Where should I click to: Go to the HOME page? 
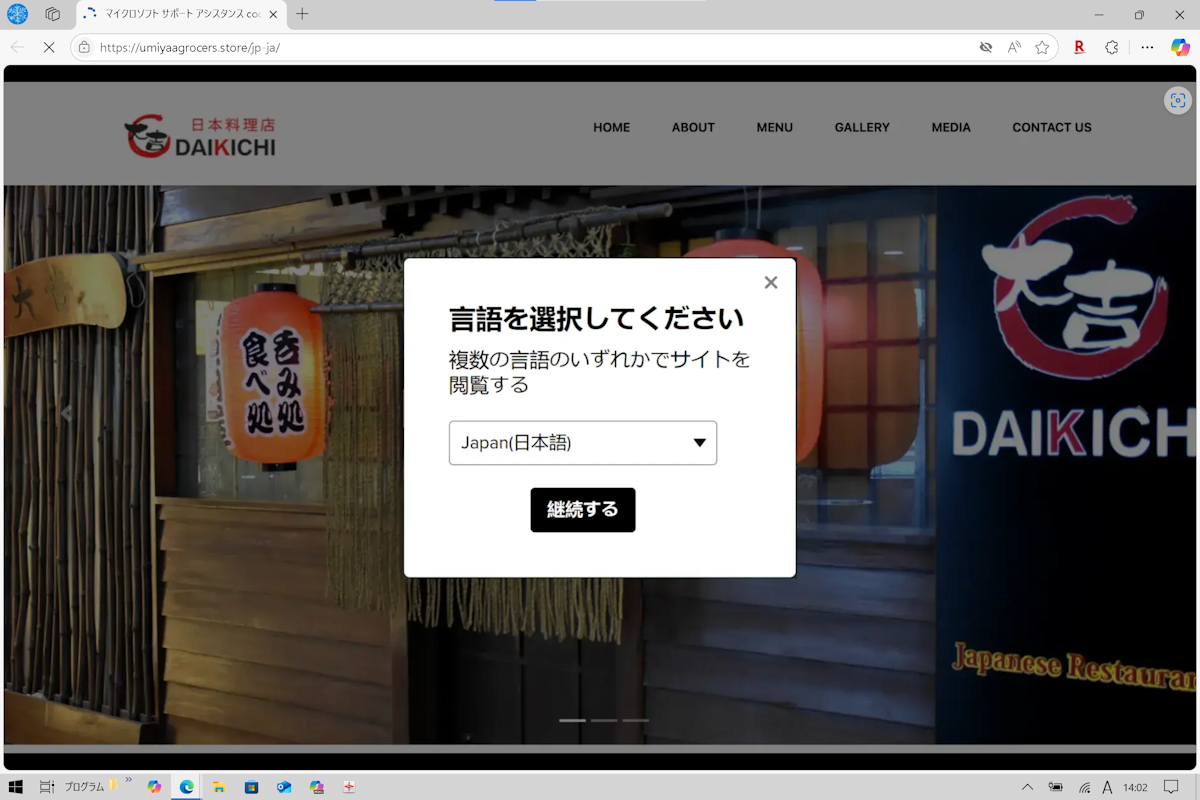pyautogui.click(x=612, y=128)
